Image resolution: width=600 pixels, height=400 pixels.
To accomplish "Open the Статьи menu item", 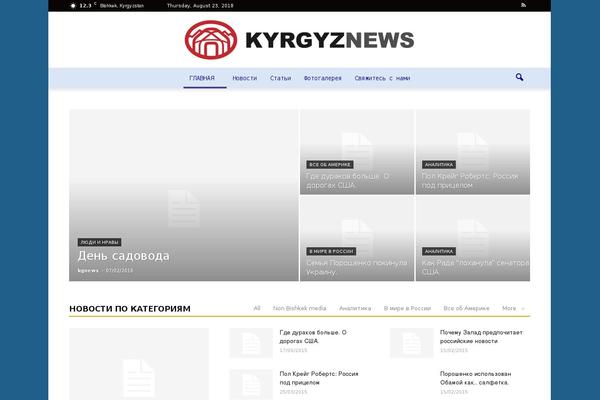I will coord(280,78).
